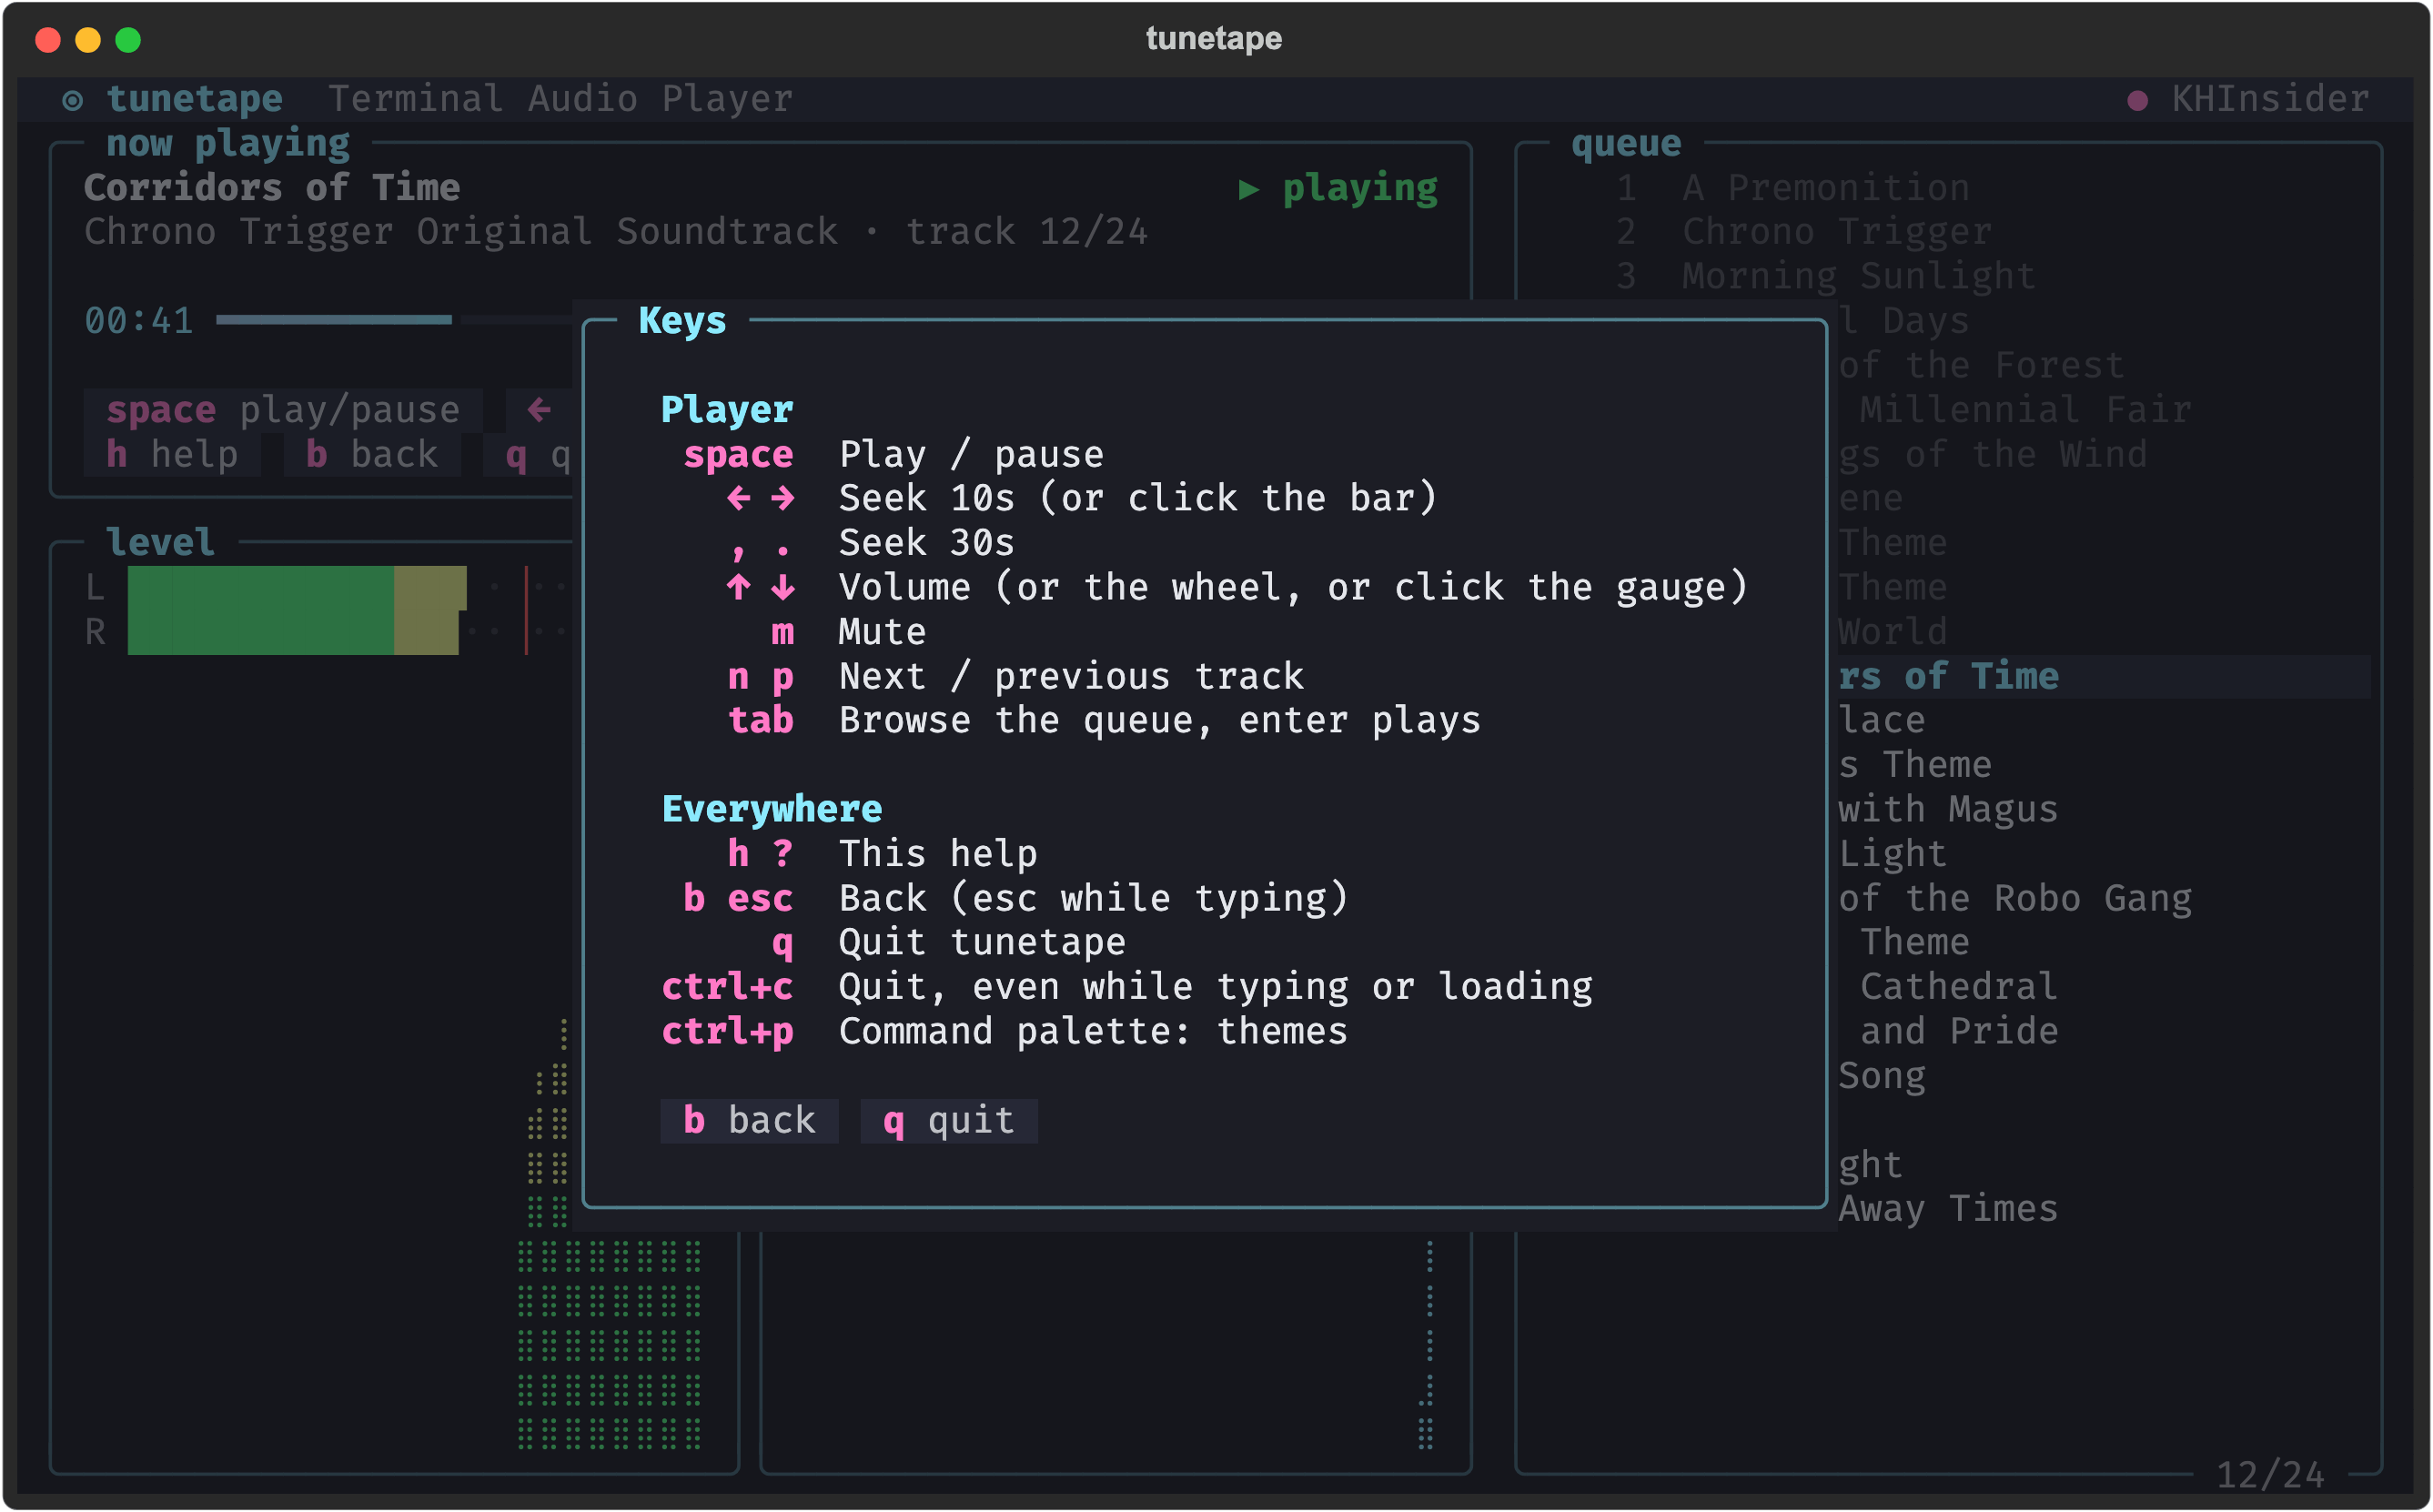Click the q quit button in Keys dialog

click(x=949, y=1120)
